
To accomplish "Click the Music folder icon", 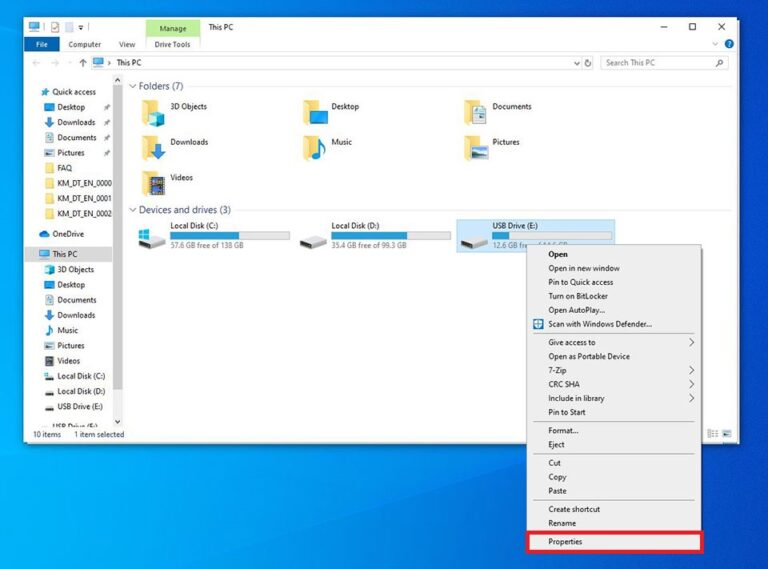I will 314,148.
